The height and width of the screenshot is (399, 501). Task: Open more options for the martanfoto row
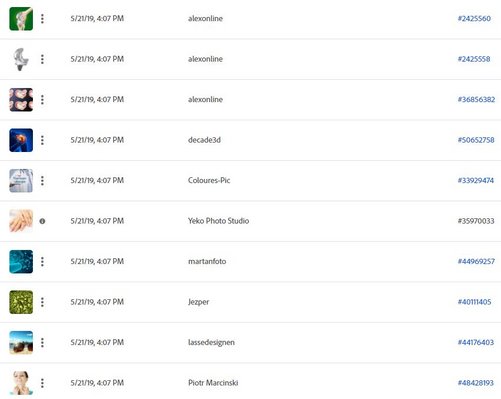point(42,262)
